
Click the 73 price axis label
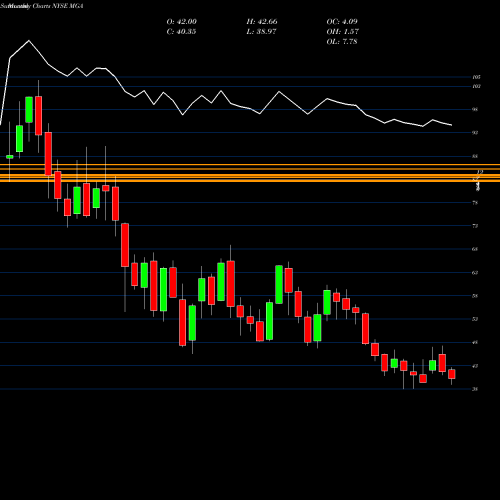475,226
